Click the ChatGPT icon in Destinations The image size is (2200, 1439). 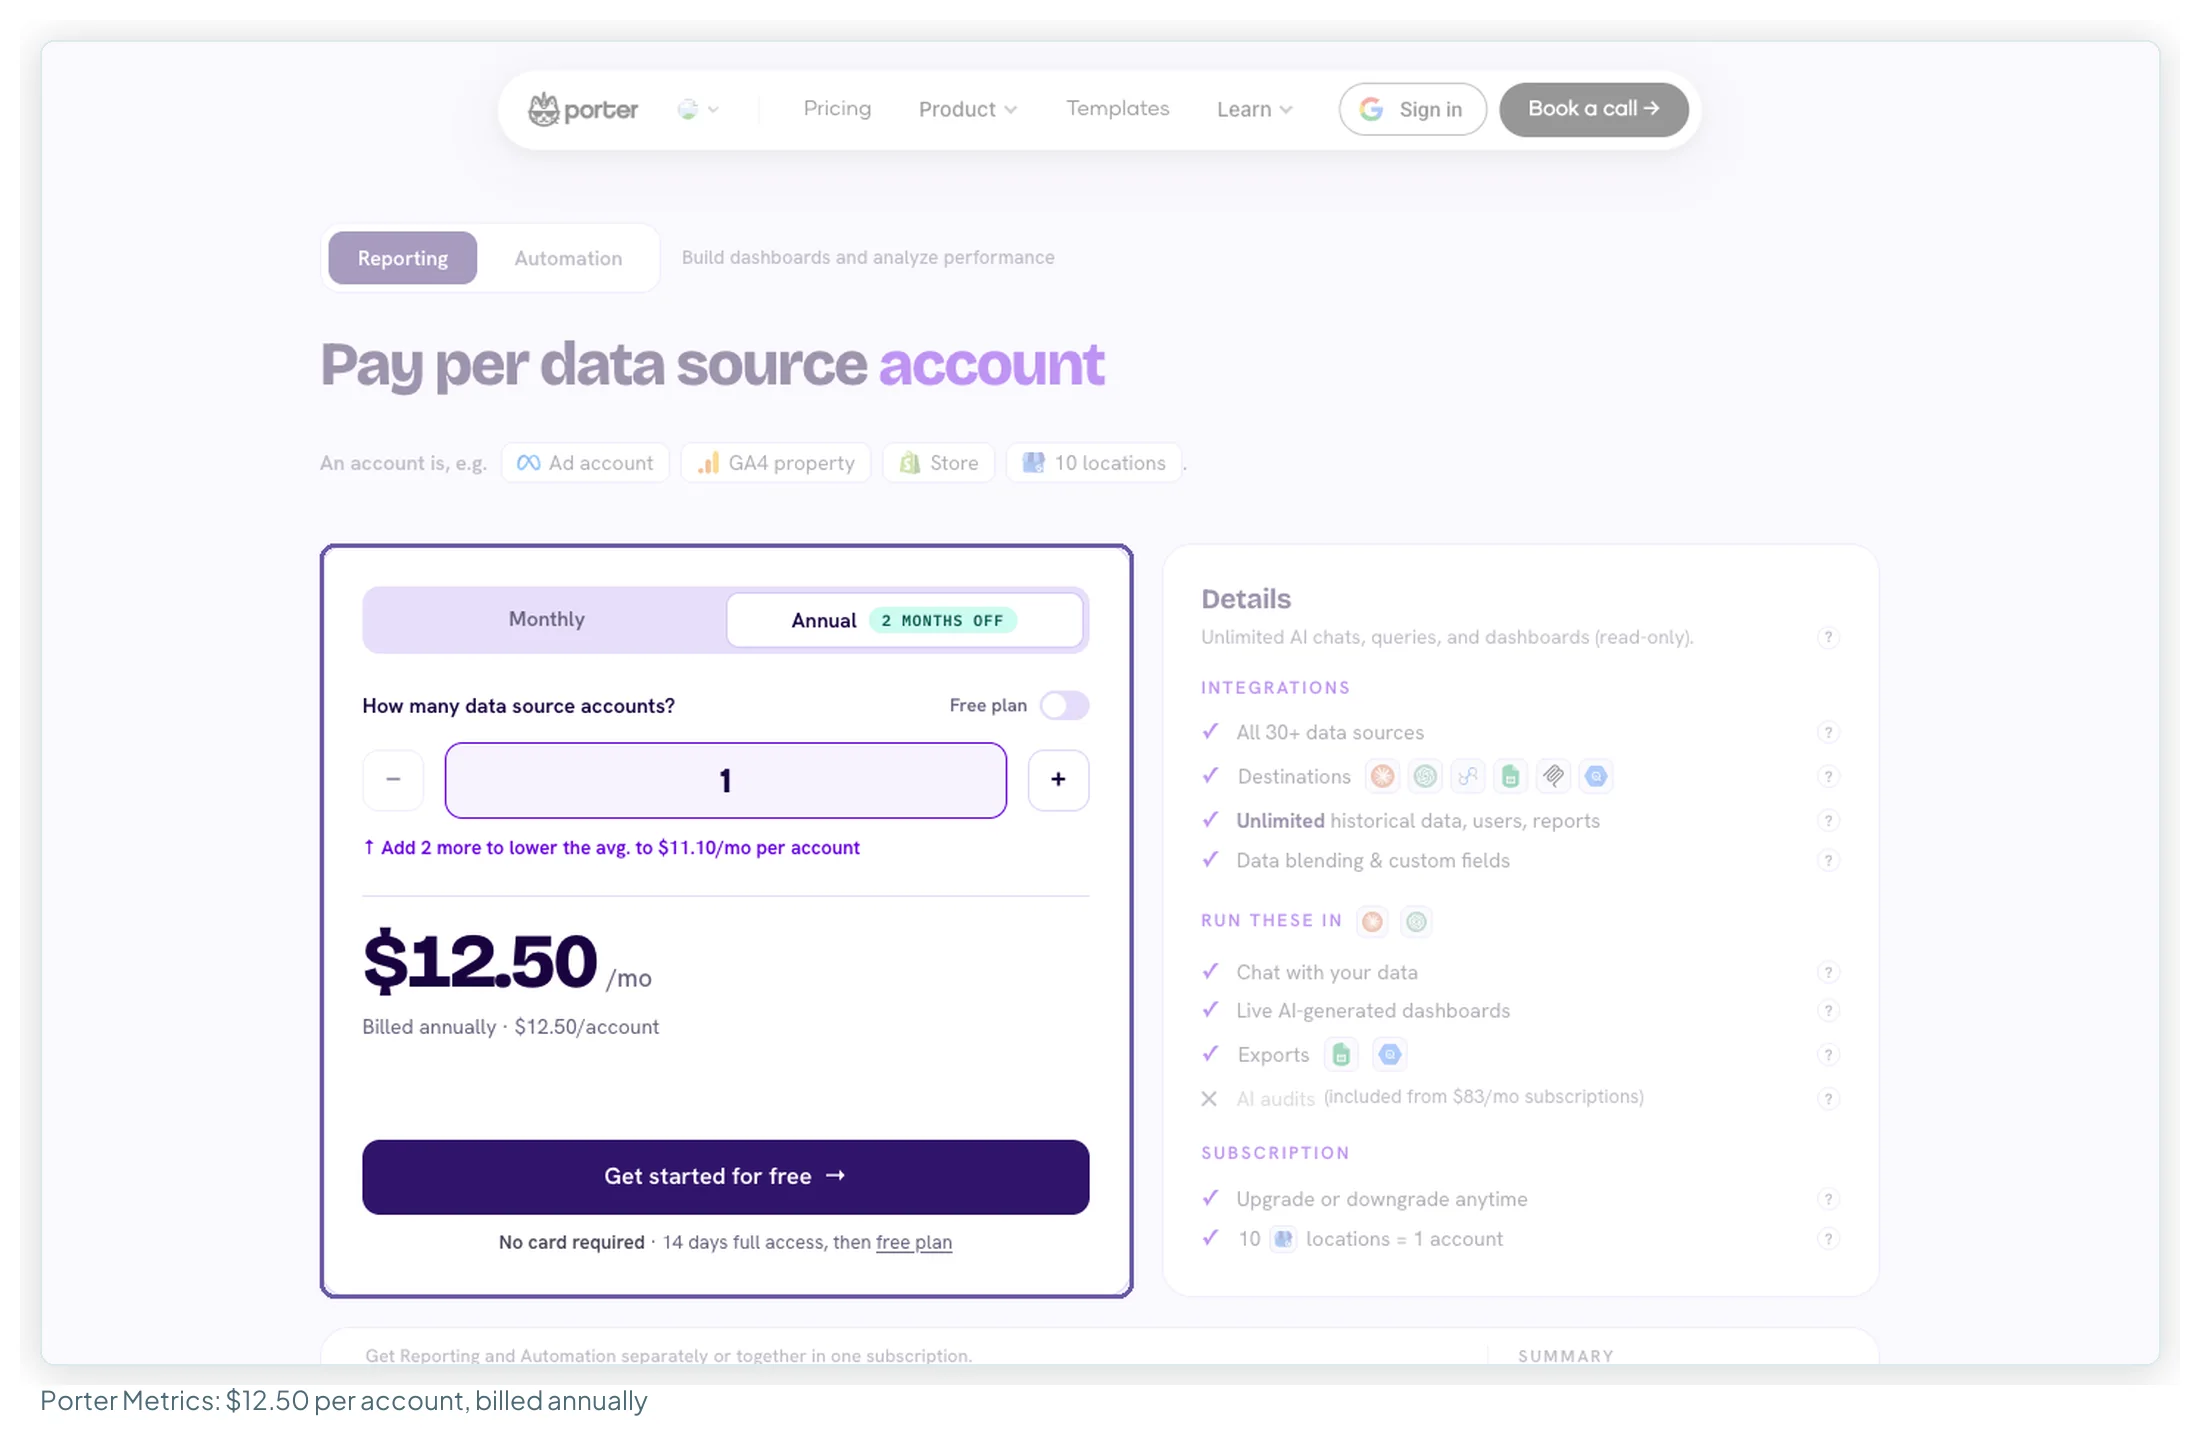coord(1425,776)
